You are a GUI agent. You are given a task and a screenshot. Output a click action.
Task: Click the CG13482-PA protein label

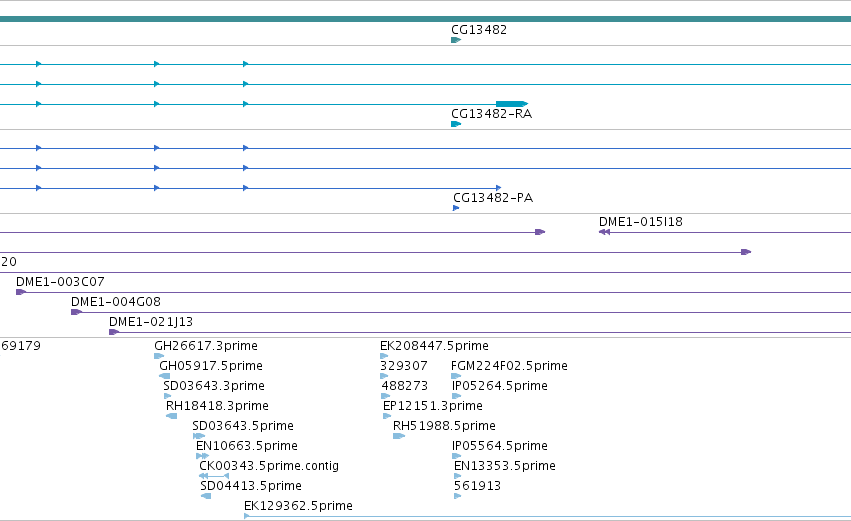pos(493,198)
